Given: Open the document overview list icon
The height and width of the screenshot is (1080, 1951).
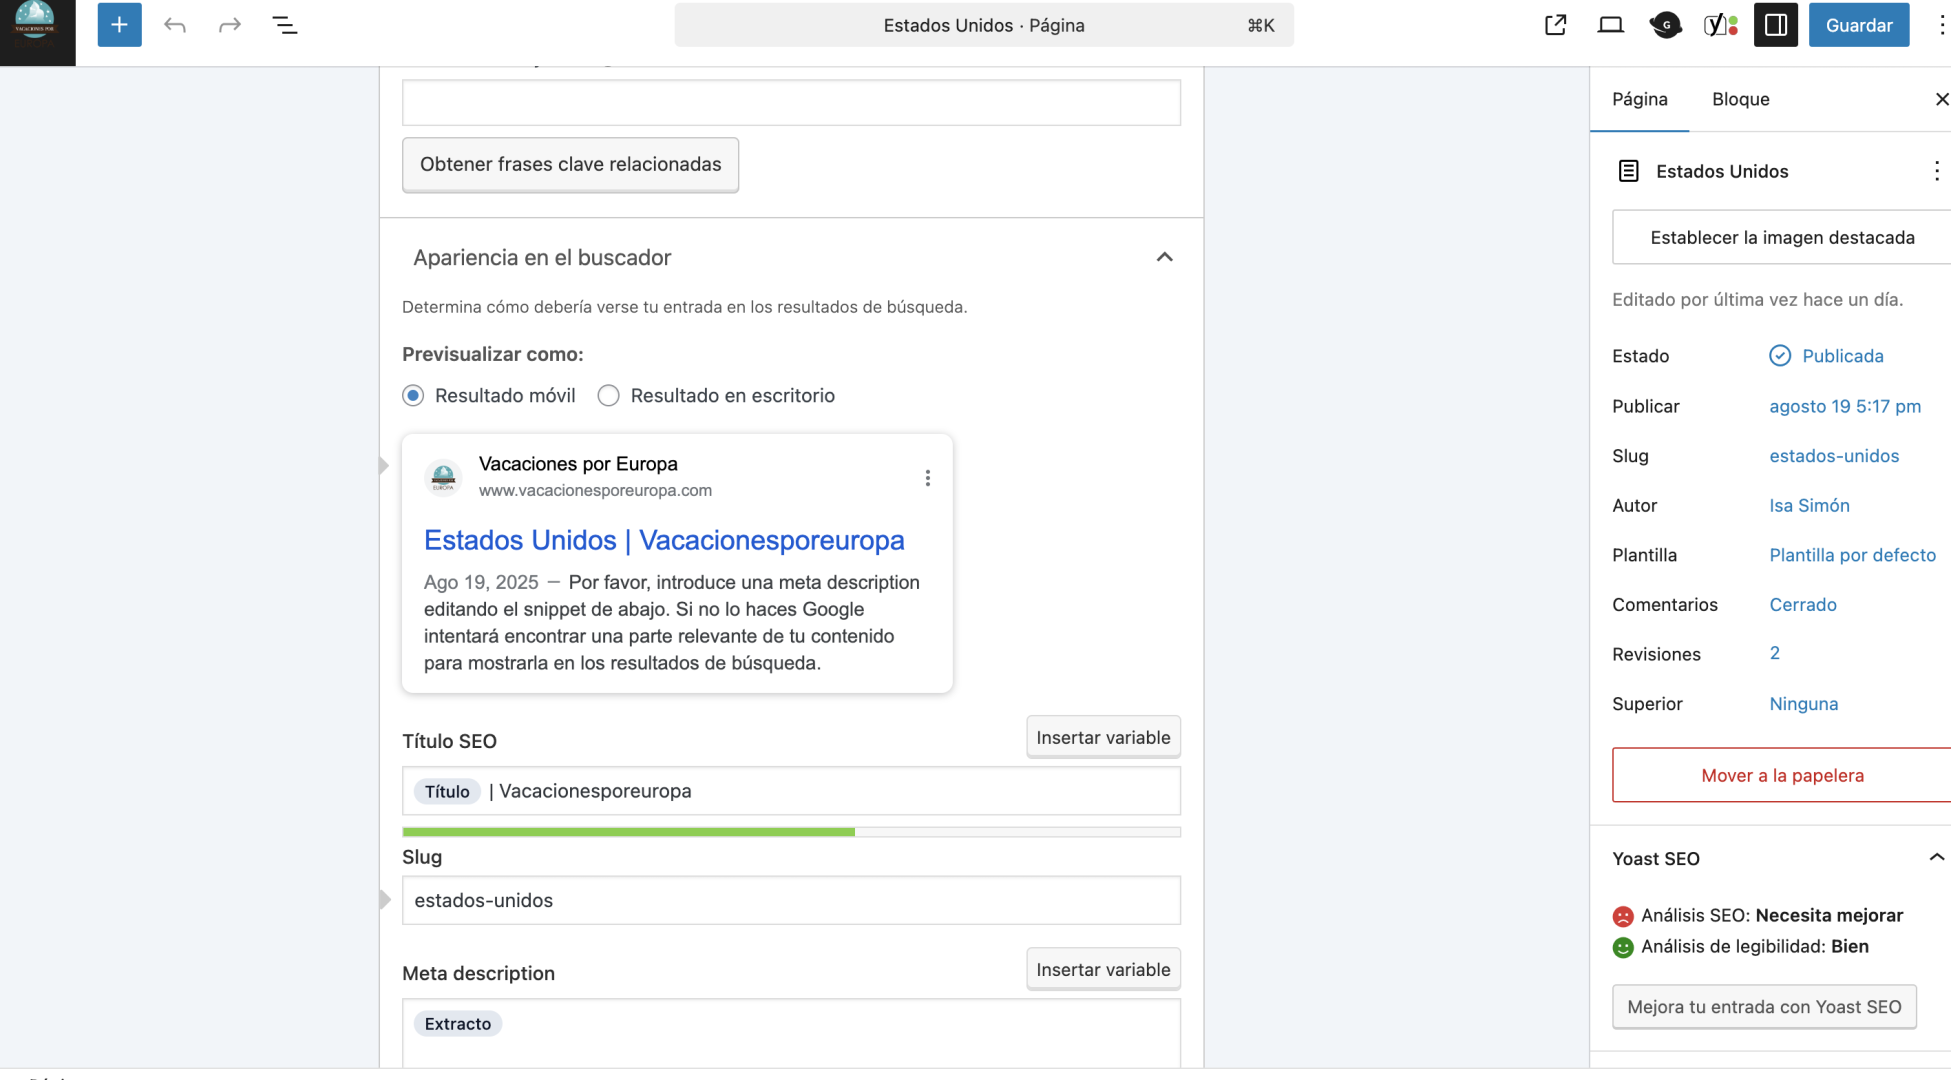Looking at the screenshot, I should tap(285, 25).
